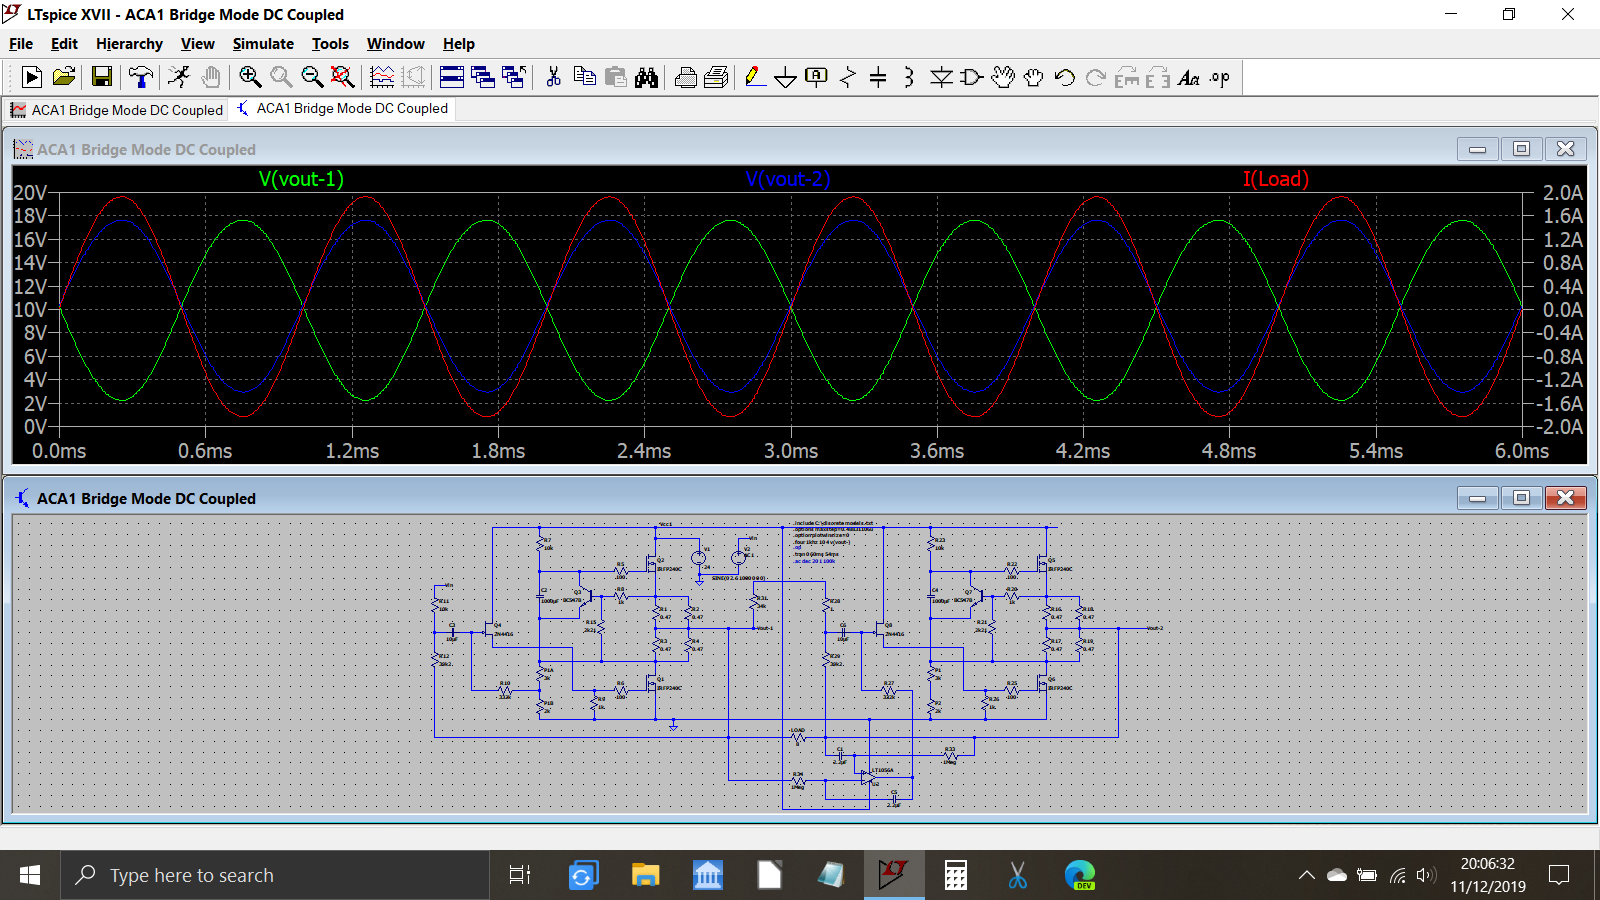Run the simulation with the running man icon
The height and width of the screenshot is (900, 1600).
pos(179,77)
